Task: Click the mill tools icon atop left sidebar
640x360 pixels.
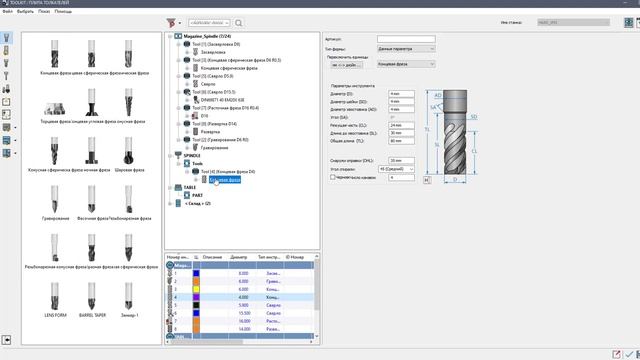Action: (6, 38)
